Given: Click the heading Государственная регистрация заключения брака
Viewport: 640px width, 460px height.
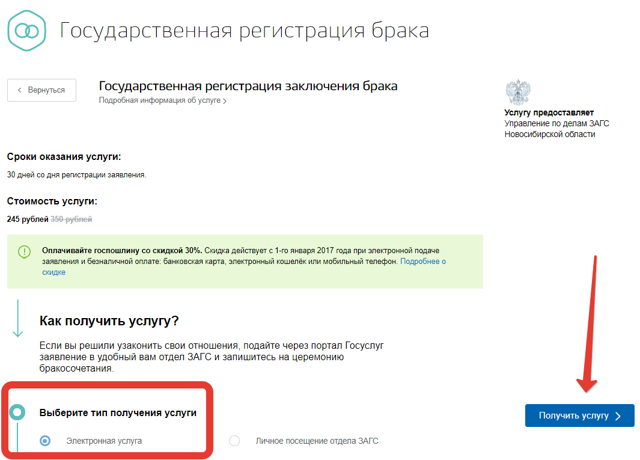Looking at the screenshot, I should tap(248, 86).
